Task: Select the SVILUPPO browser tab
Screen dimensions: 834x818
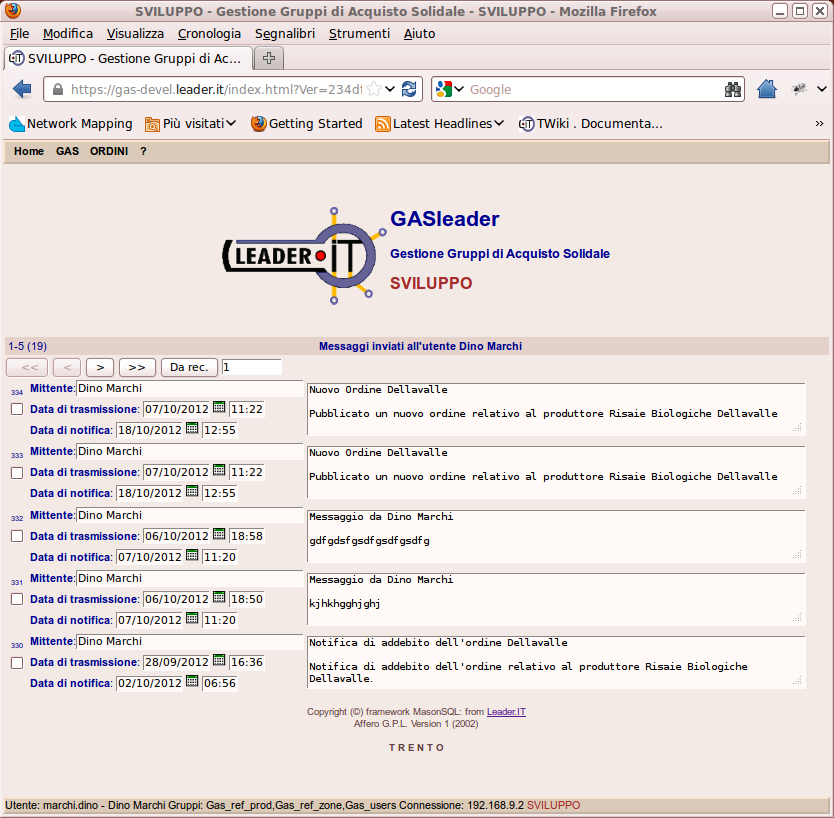Action: point(128,59)
